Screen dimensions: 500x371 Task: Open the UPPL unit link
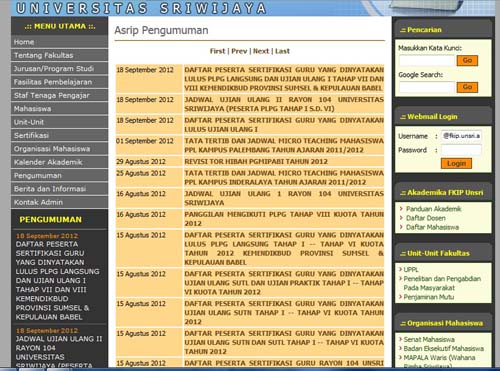coord(411,270)
